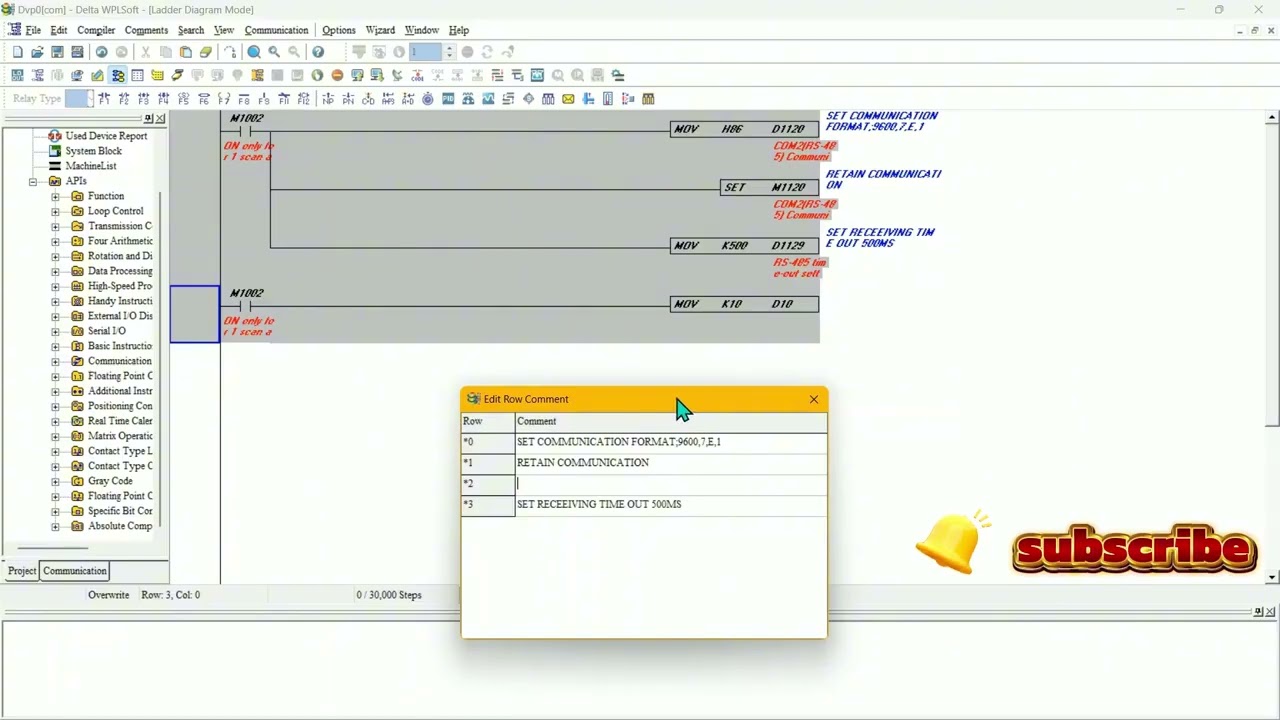Paste using the clipboard toolbar icon

coord(185,52)
